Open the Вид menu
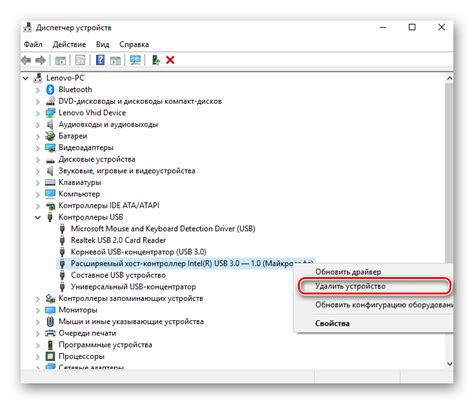This screenshot has height=404, width=474. [x=102, y=44]
